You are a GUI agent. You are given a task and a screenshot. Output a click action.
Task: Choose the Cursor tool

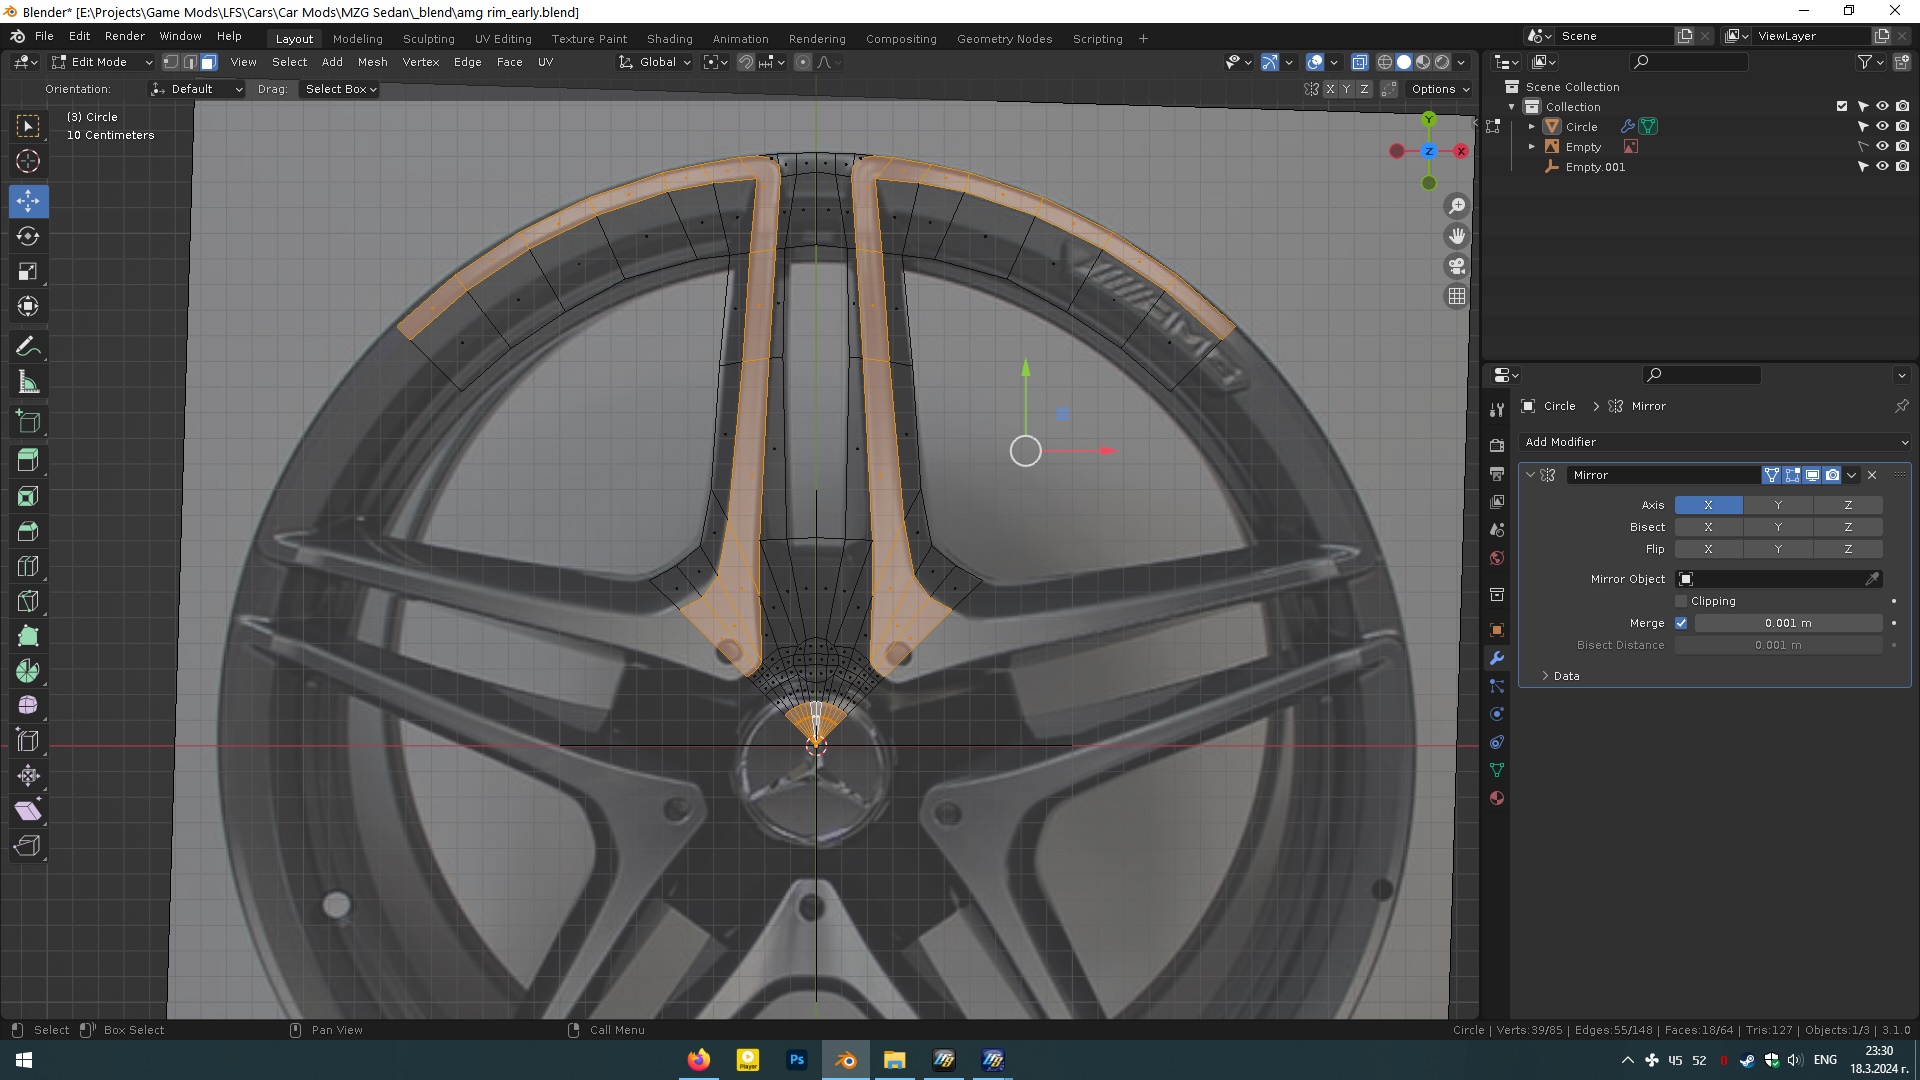(28, 161)
